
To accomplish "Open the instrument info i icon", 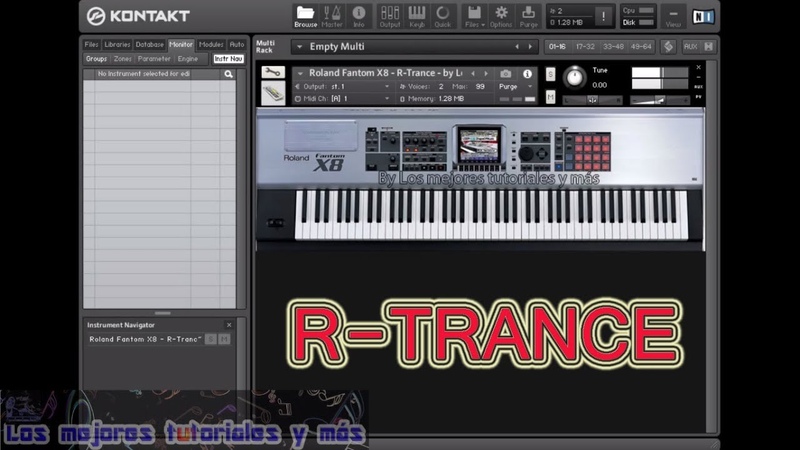I will coord(527,73).
